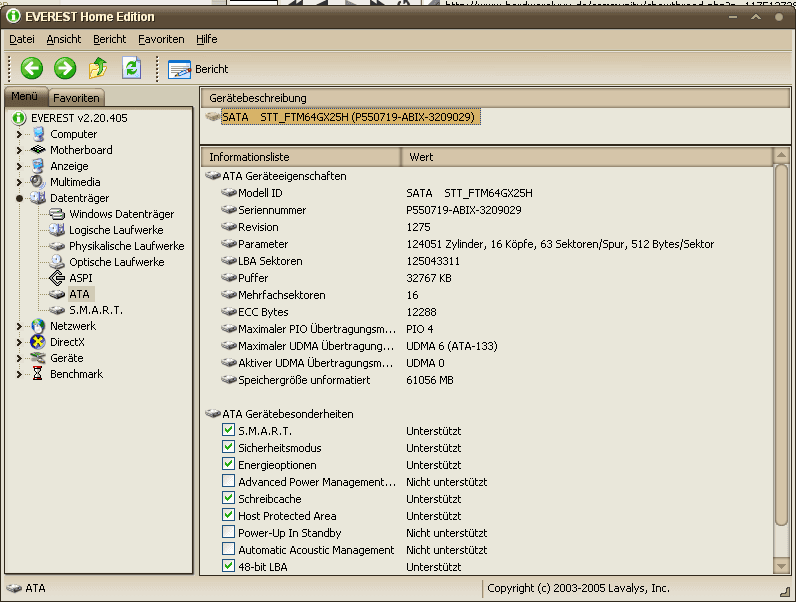This screenshot has height=602, width=796.
Task: Toggle the 48-bit LBA checkbox
Action: click(228, 565)
